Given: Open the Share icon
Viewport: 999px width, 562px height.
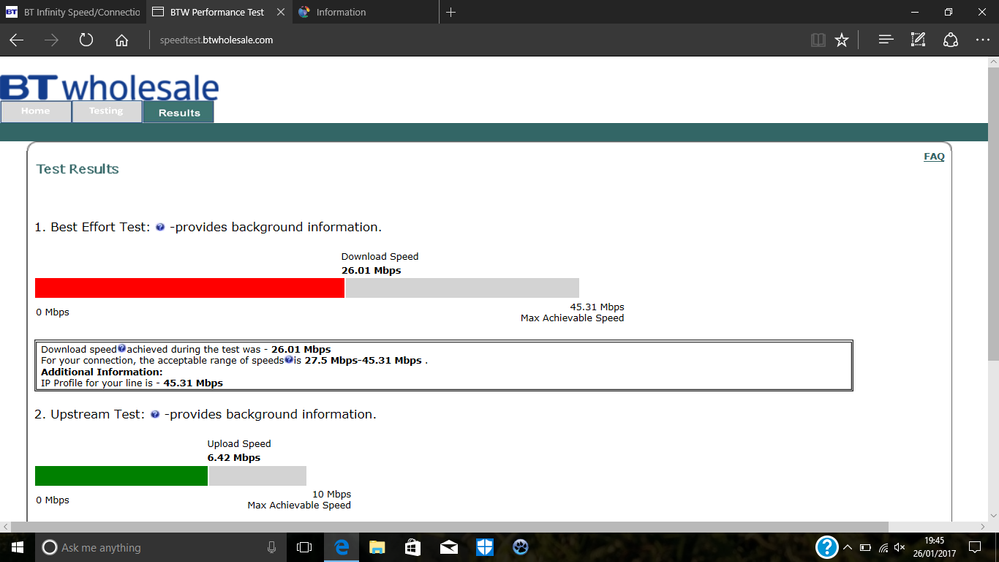Looking at the screenshot, I should coord(950,40).
